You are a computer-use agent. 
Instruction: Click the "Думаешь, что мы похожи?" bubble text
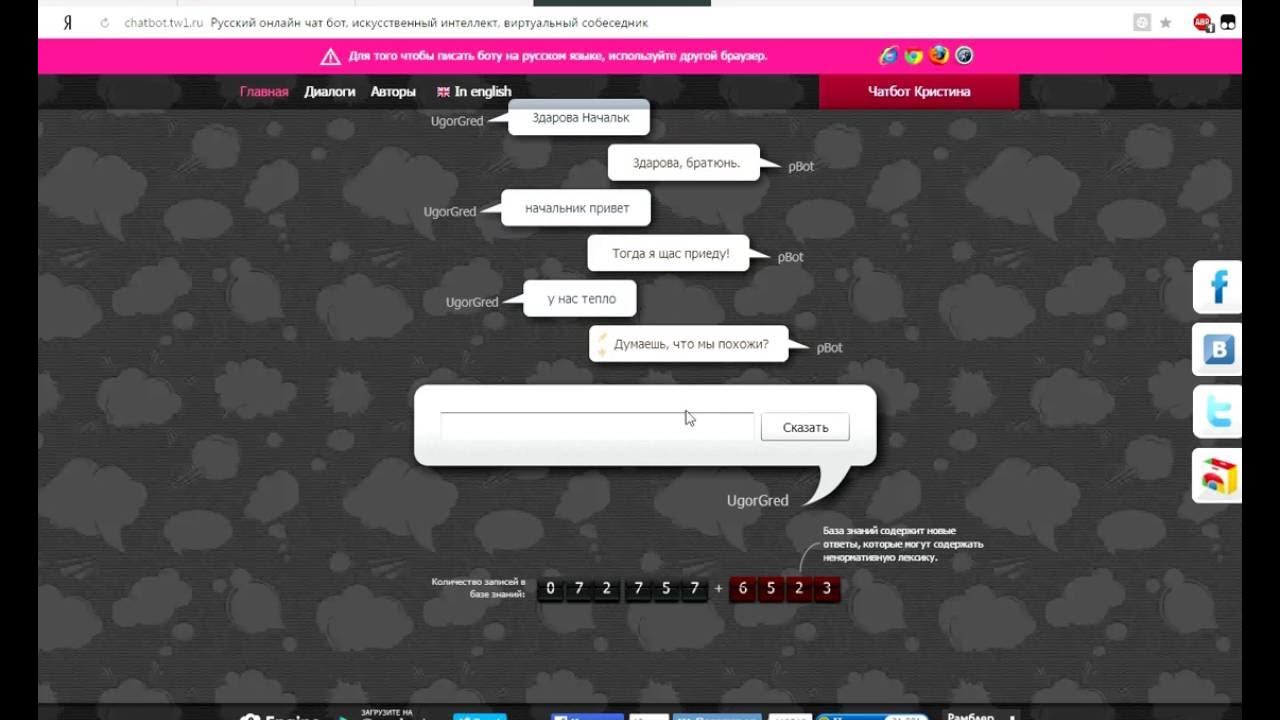point(691,345)
